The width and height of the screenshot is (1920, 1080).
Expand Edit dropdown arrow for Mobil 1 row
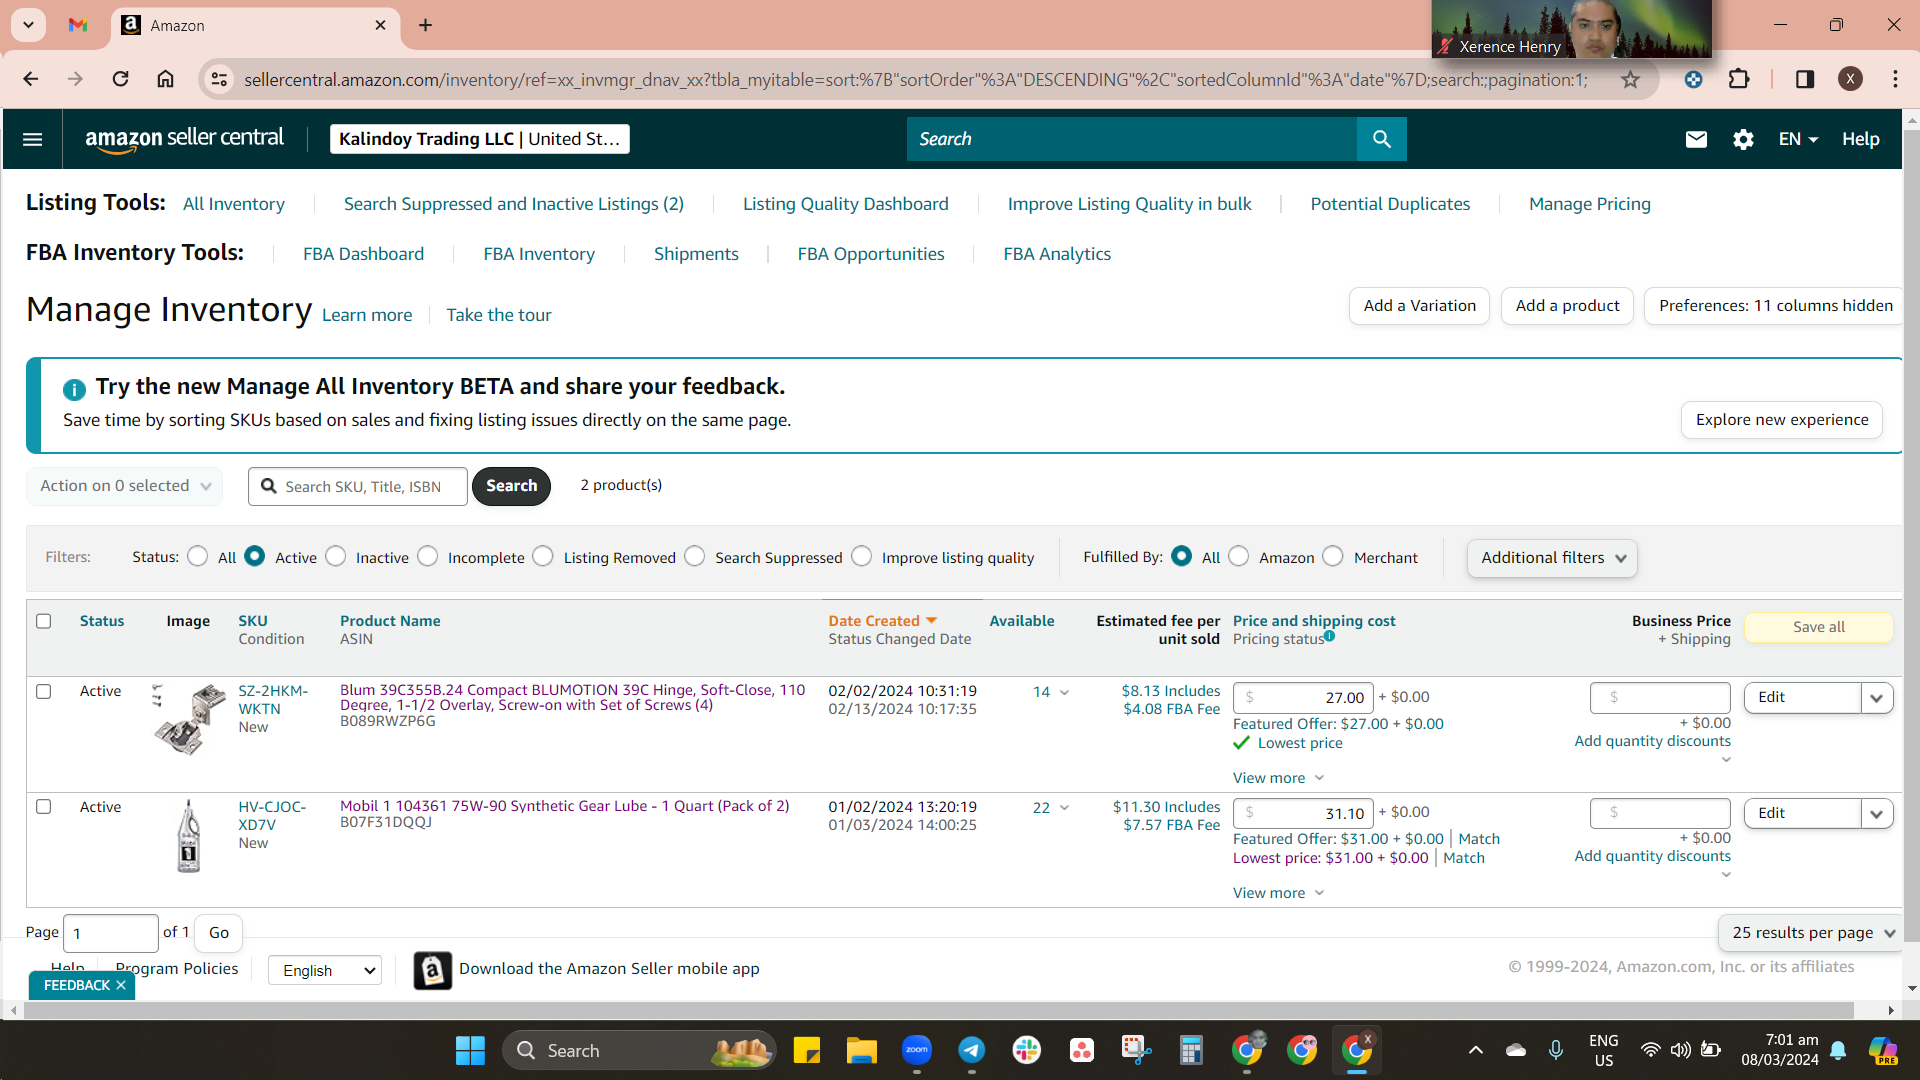(x=1877, y=813)
